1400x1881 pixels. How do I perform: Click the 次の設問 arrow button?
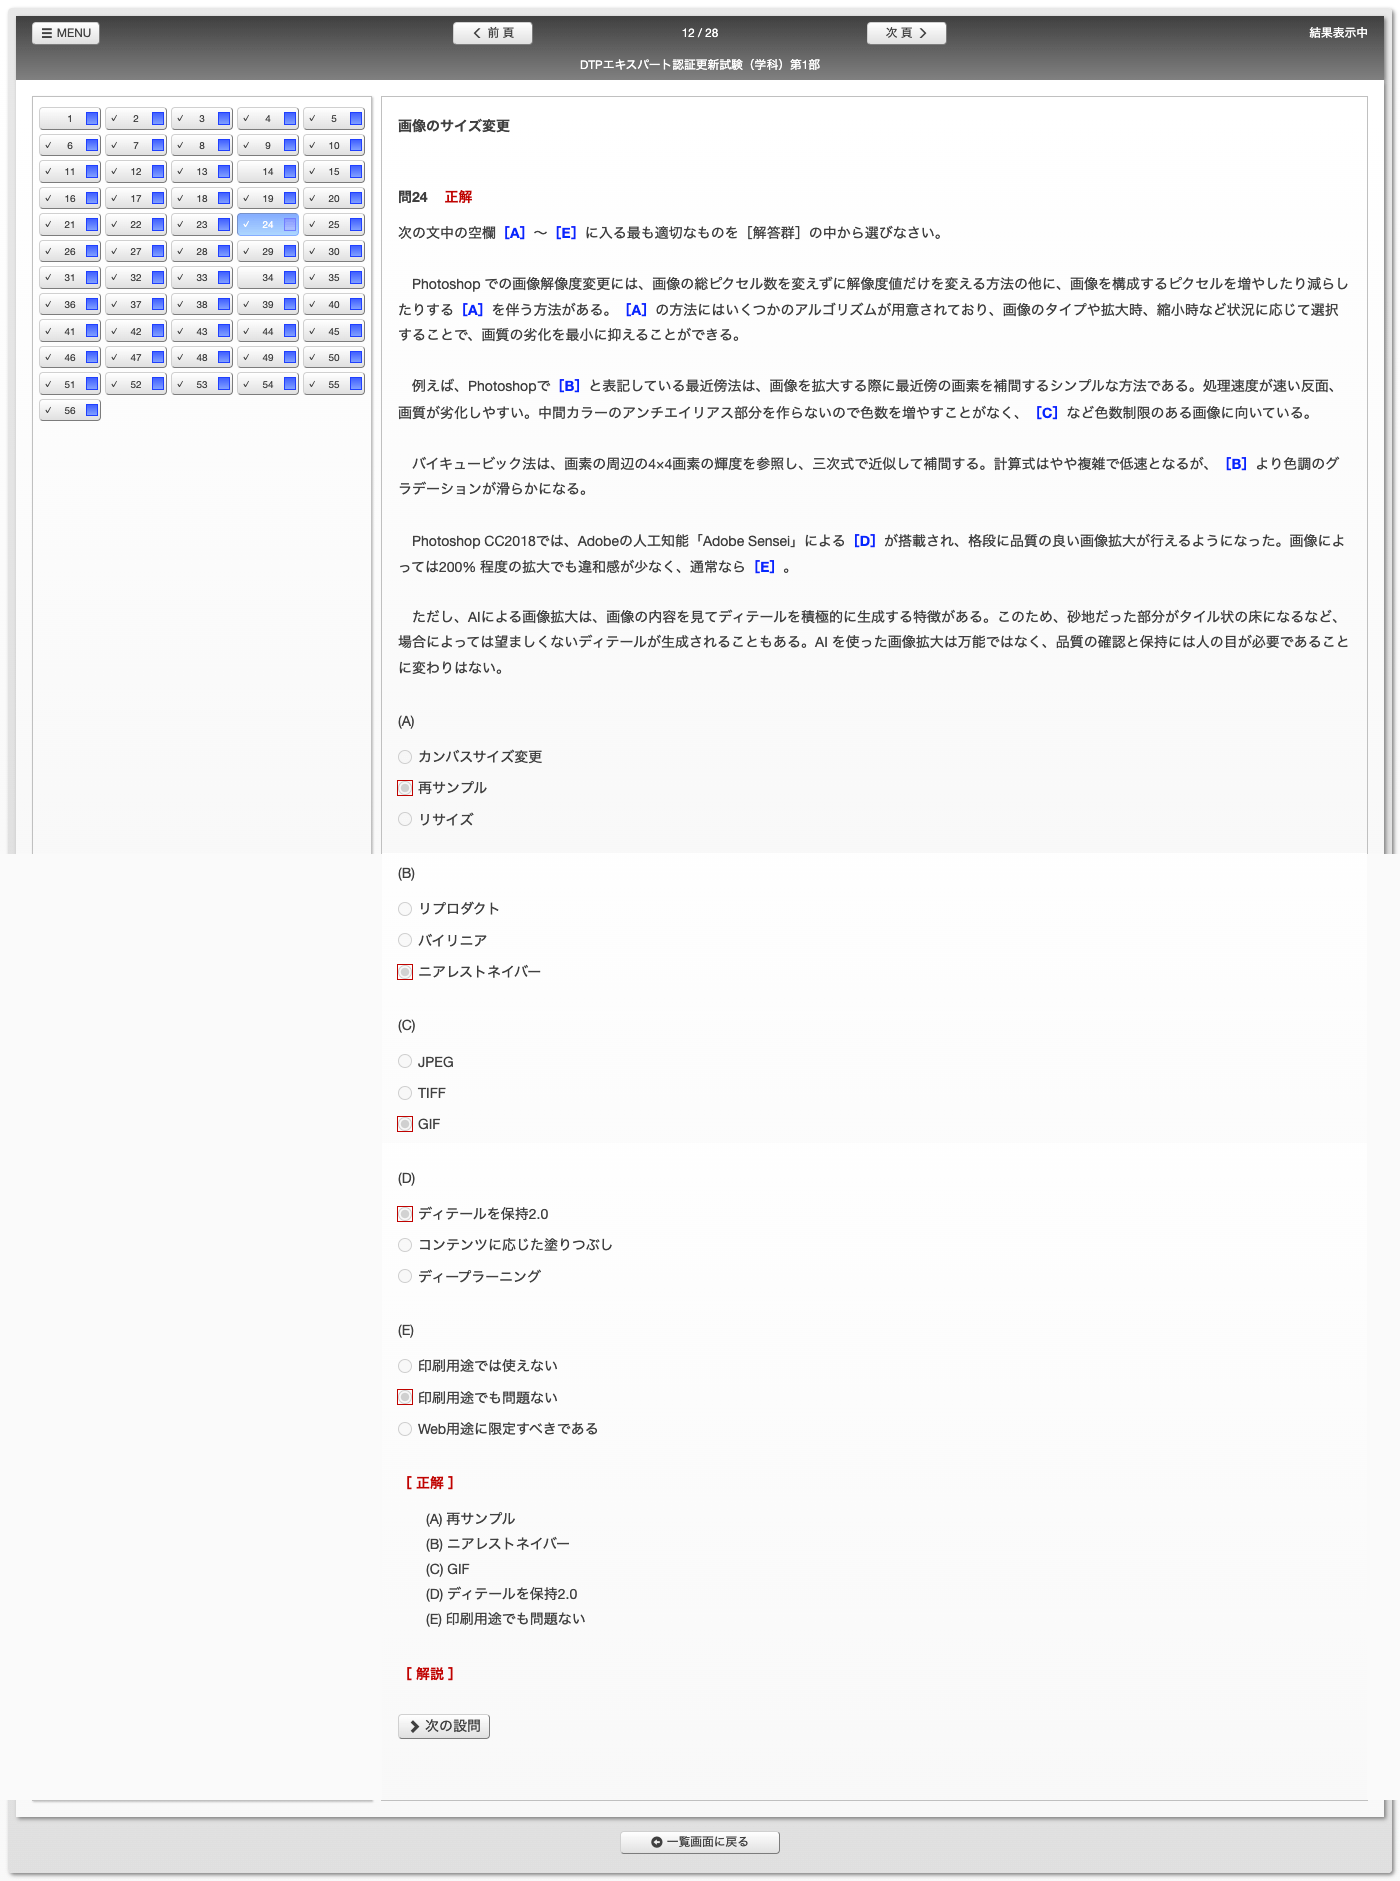click(444, 1726)
